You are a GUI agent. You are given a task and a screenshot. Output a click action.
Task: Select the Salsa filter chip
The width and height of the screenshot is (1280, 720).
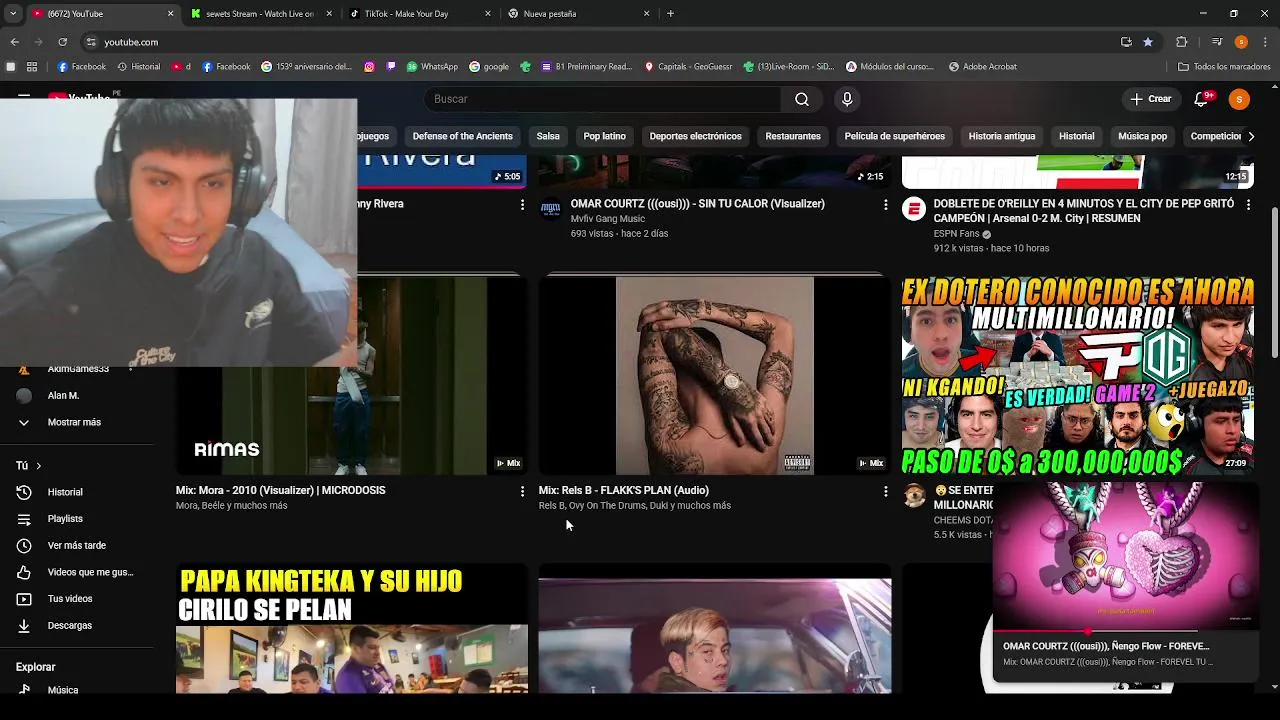pos(548,136)
